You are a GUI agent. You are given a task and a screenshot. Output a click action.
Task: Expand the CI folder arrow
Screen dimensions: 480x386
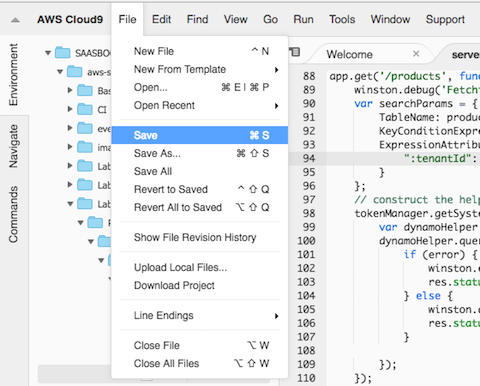[x=70, y=109]
